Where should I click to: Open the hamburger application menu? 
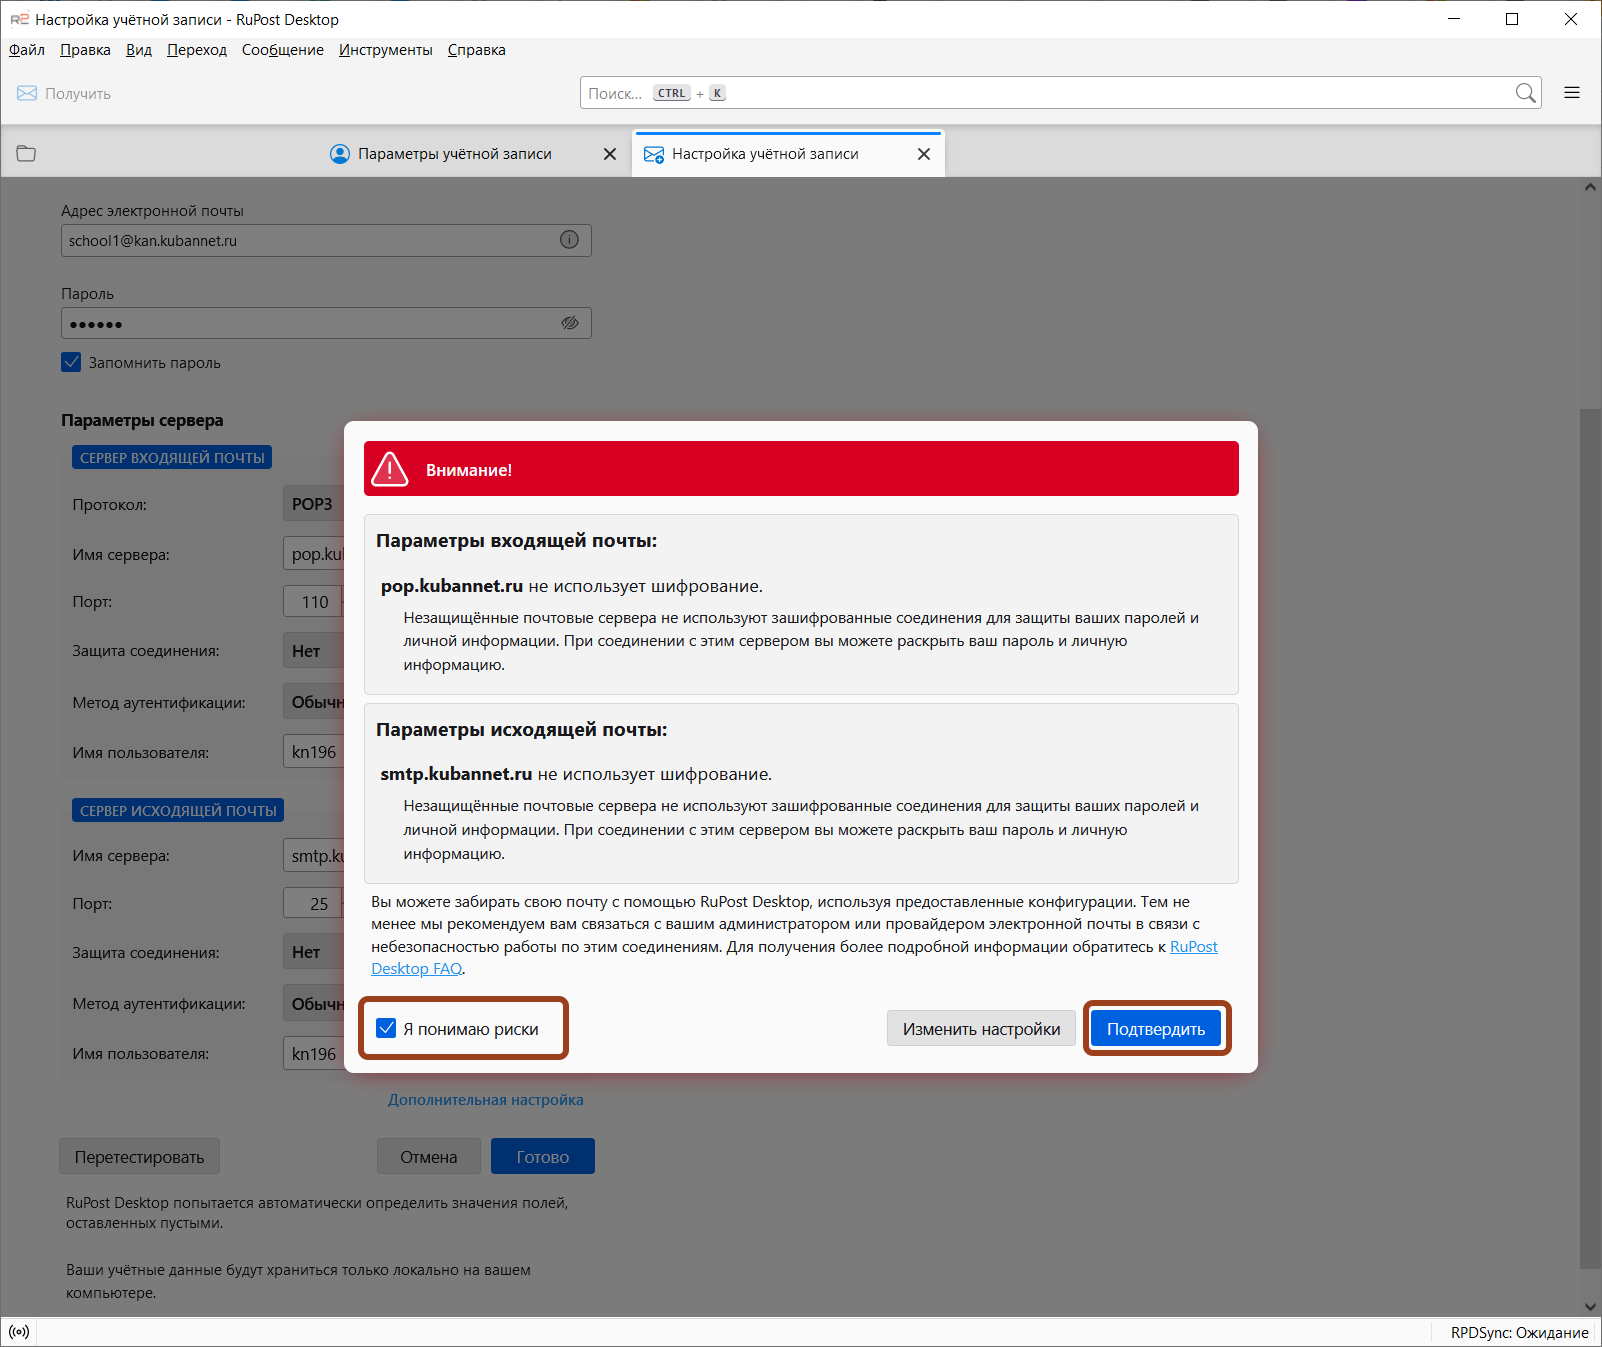(x=1572, y=93)
